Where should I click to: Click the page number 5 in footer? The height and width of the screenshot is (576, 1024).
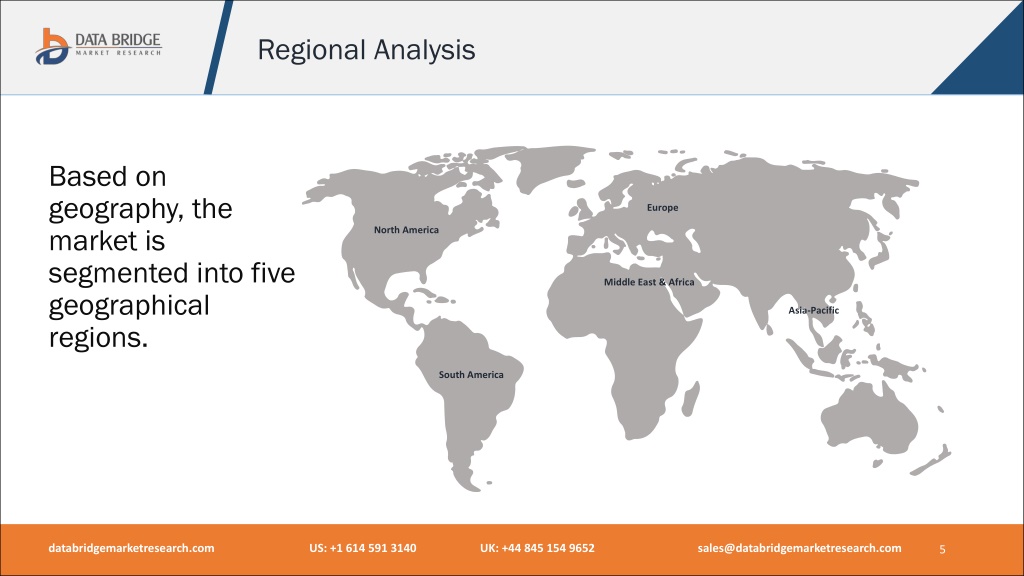point(942,549)
